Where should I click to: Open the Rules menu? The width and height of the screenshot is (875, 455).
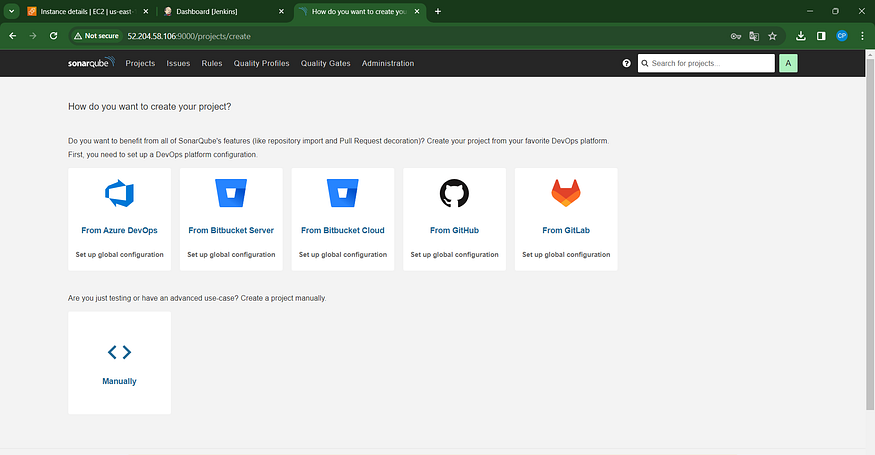pos(211,63)
